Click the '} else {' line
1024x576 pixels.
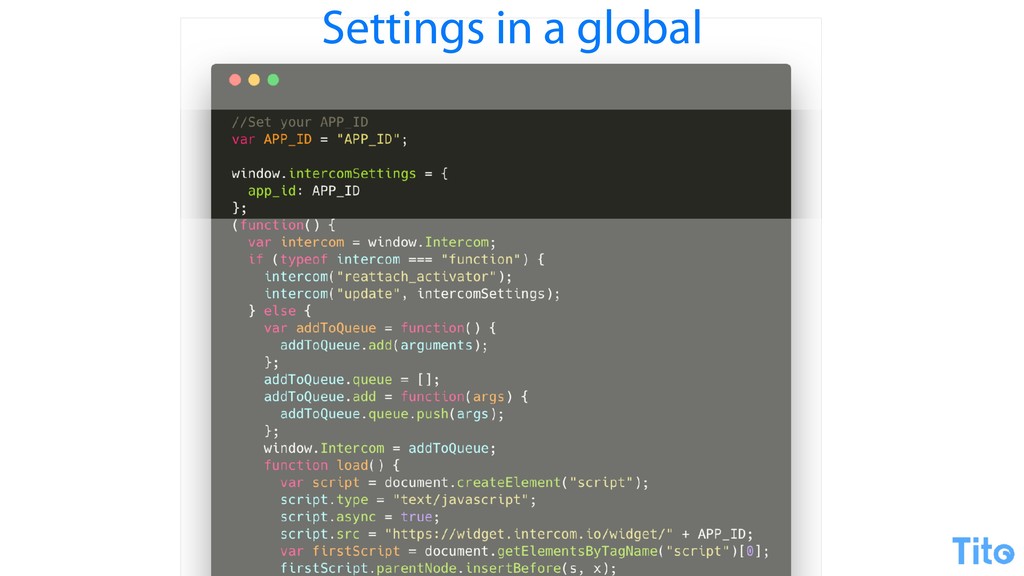280,311
